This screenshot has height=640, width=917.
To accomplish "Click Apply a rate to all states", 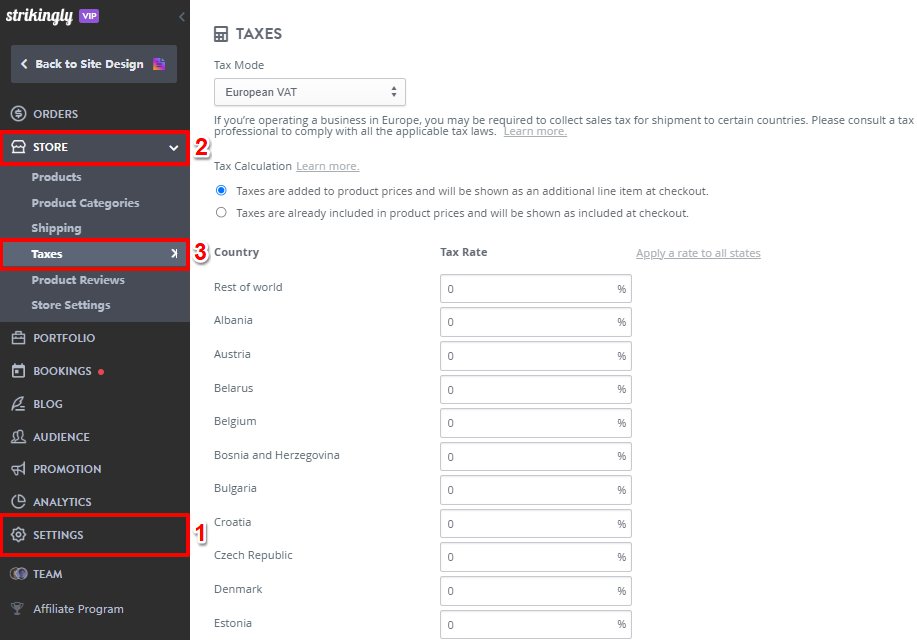I will click(x=698, y=253).
